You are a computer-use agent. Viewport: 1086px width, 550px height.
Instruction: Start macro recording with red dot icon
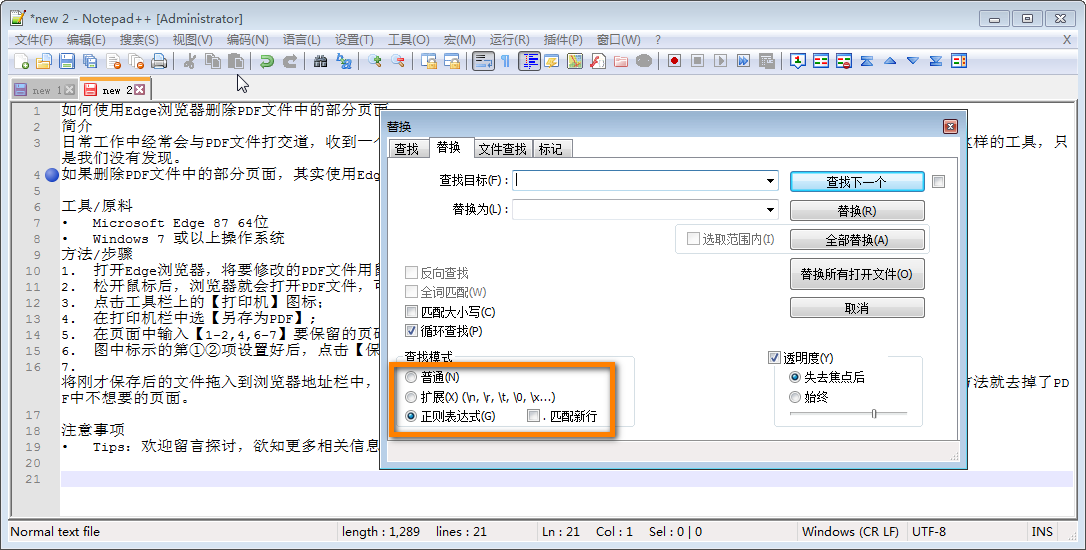pos(674,62)
